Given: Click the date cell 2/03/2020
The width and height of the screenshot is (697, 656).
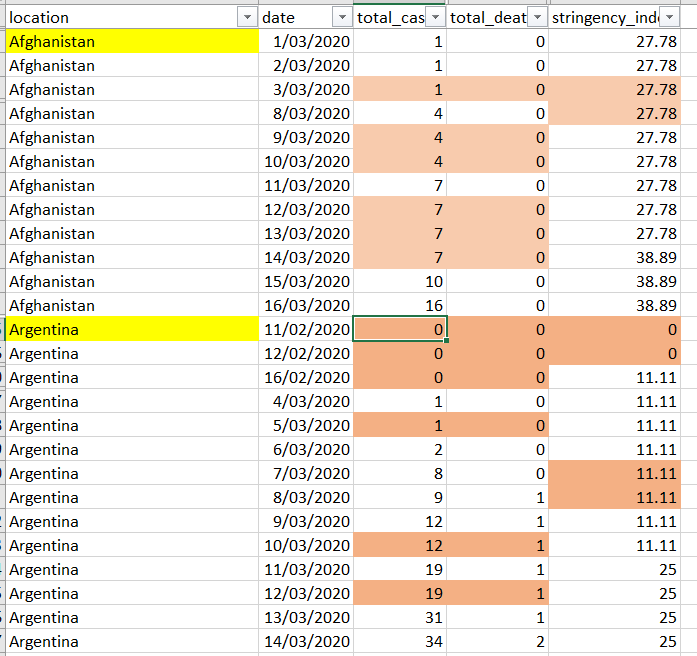Looking at the screenshot, I should click(x=306, y=65).
